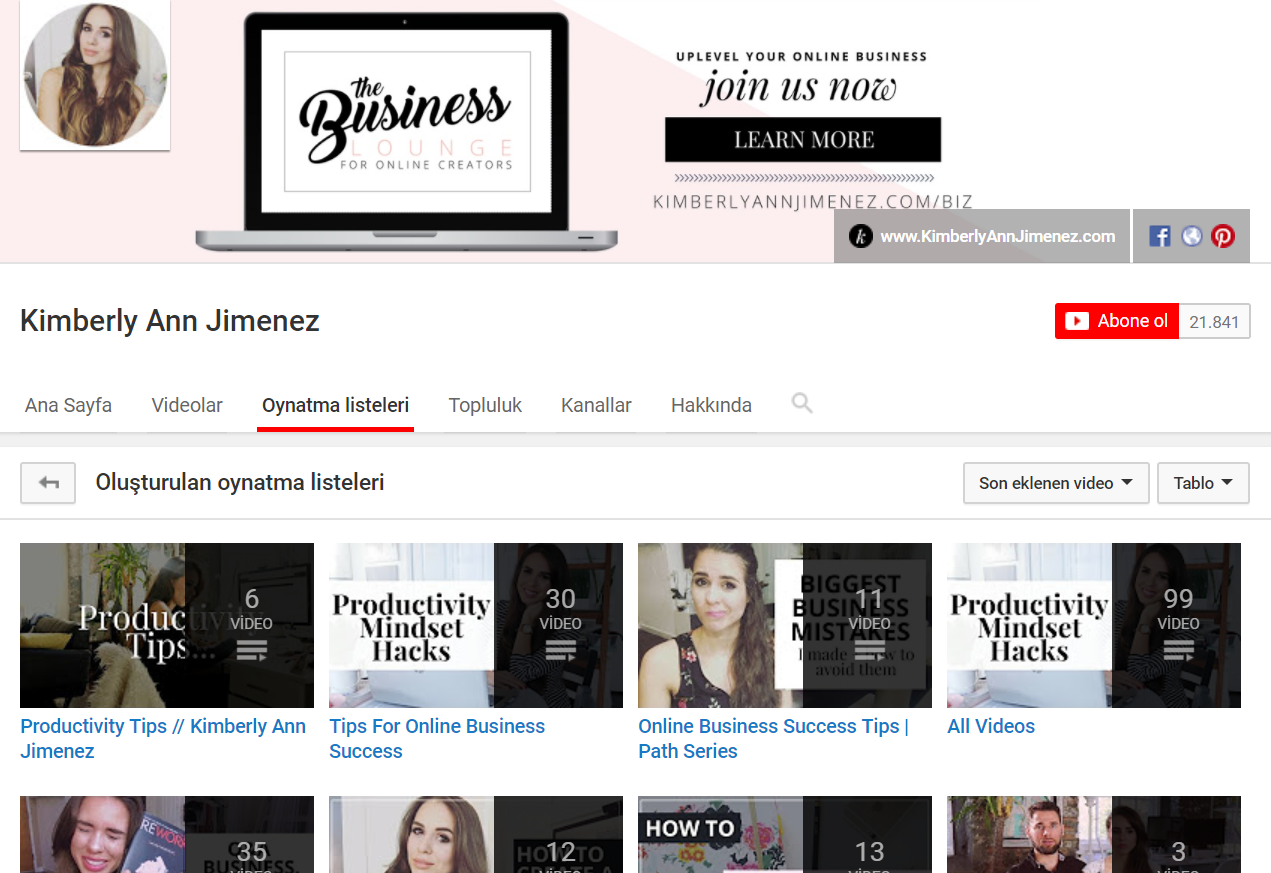
Task: Expand the Tablo view dropdown
Action: point(1202,483)
